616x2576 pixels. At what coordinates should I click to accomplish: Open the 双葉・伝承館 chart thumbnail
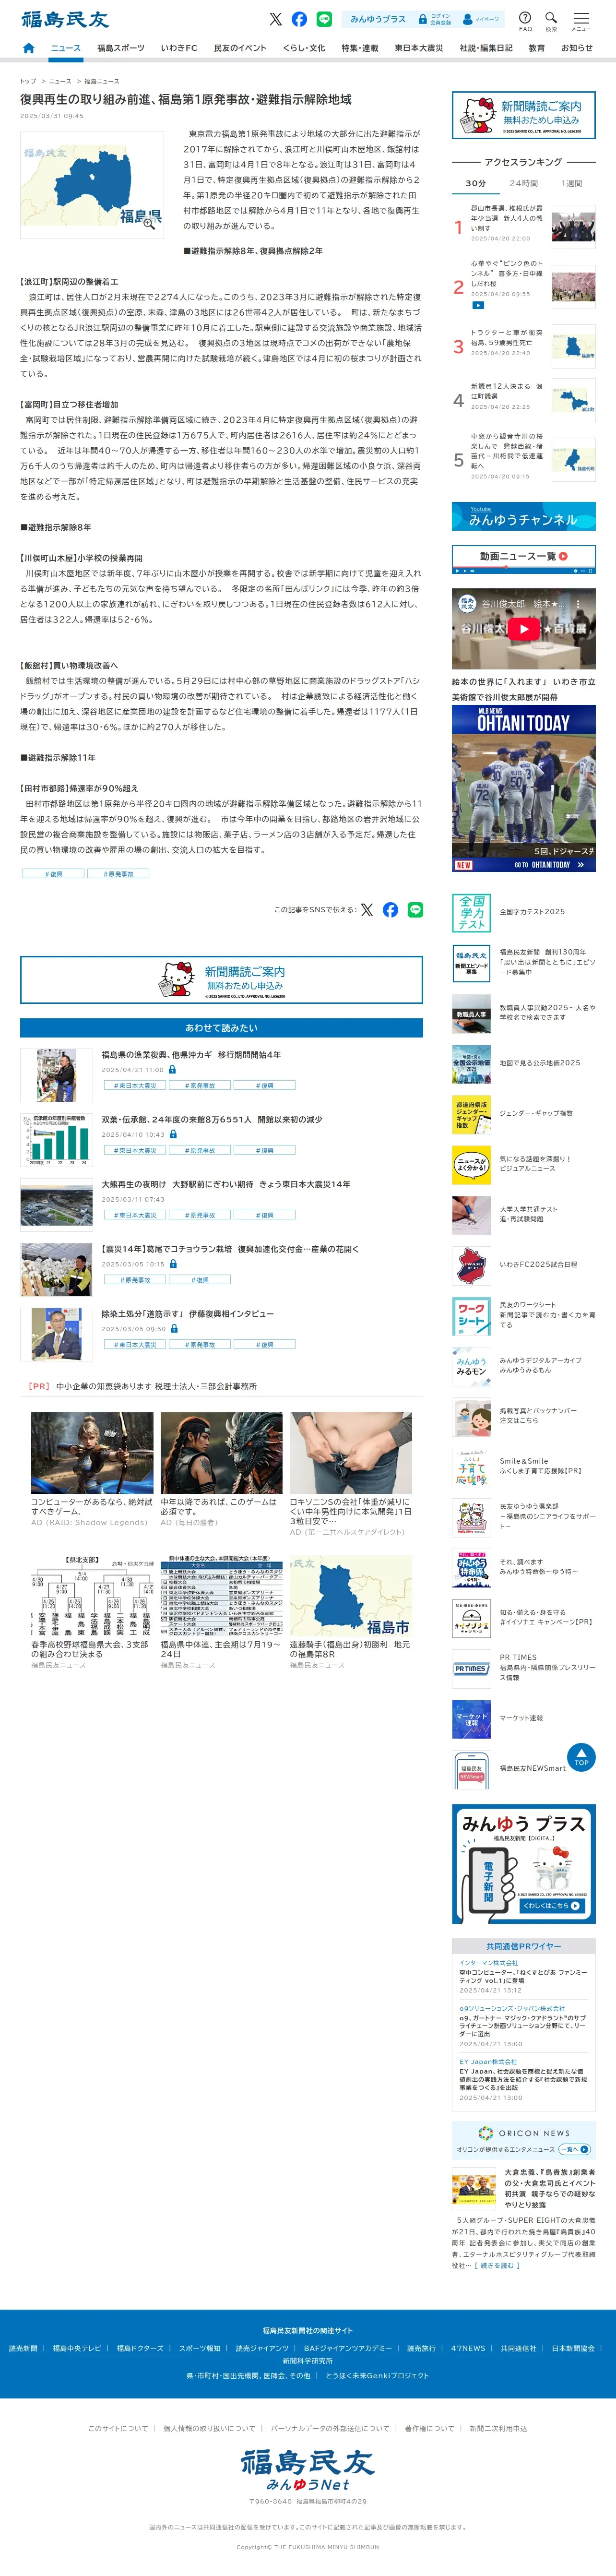click(56, 1140)
